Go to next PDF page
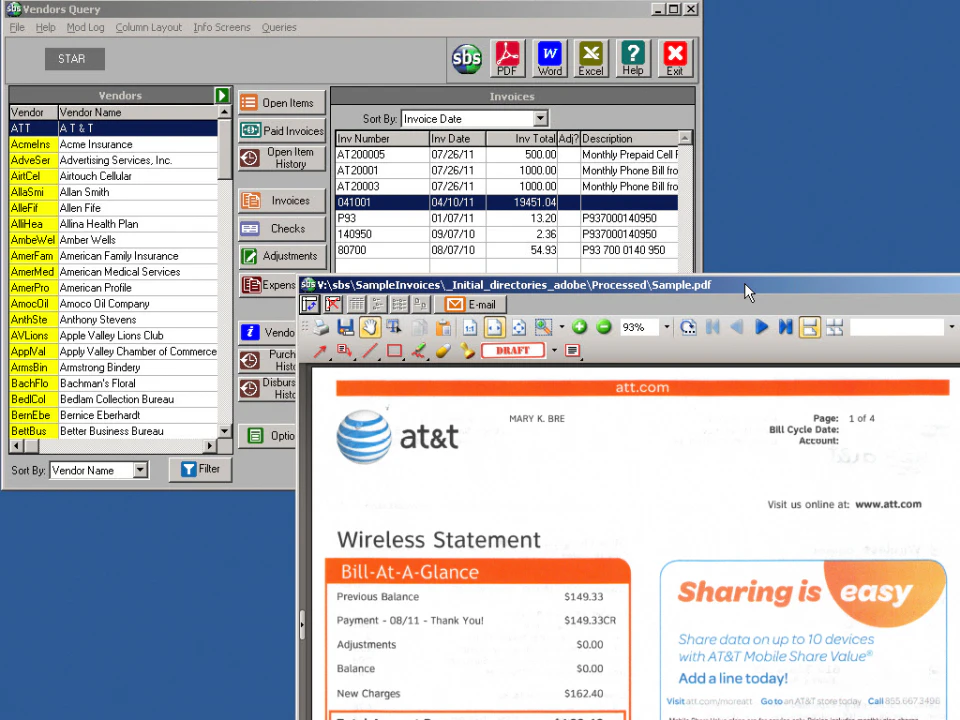 (762, 328)
